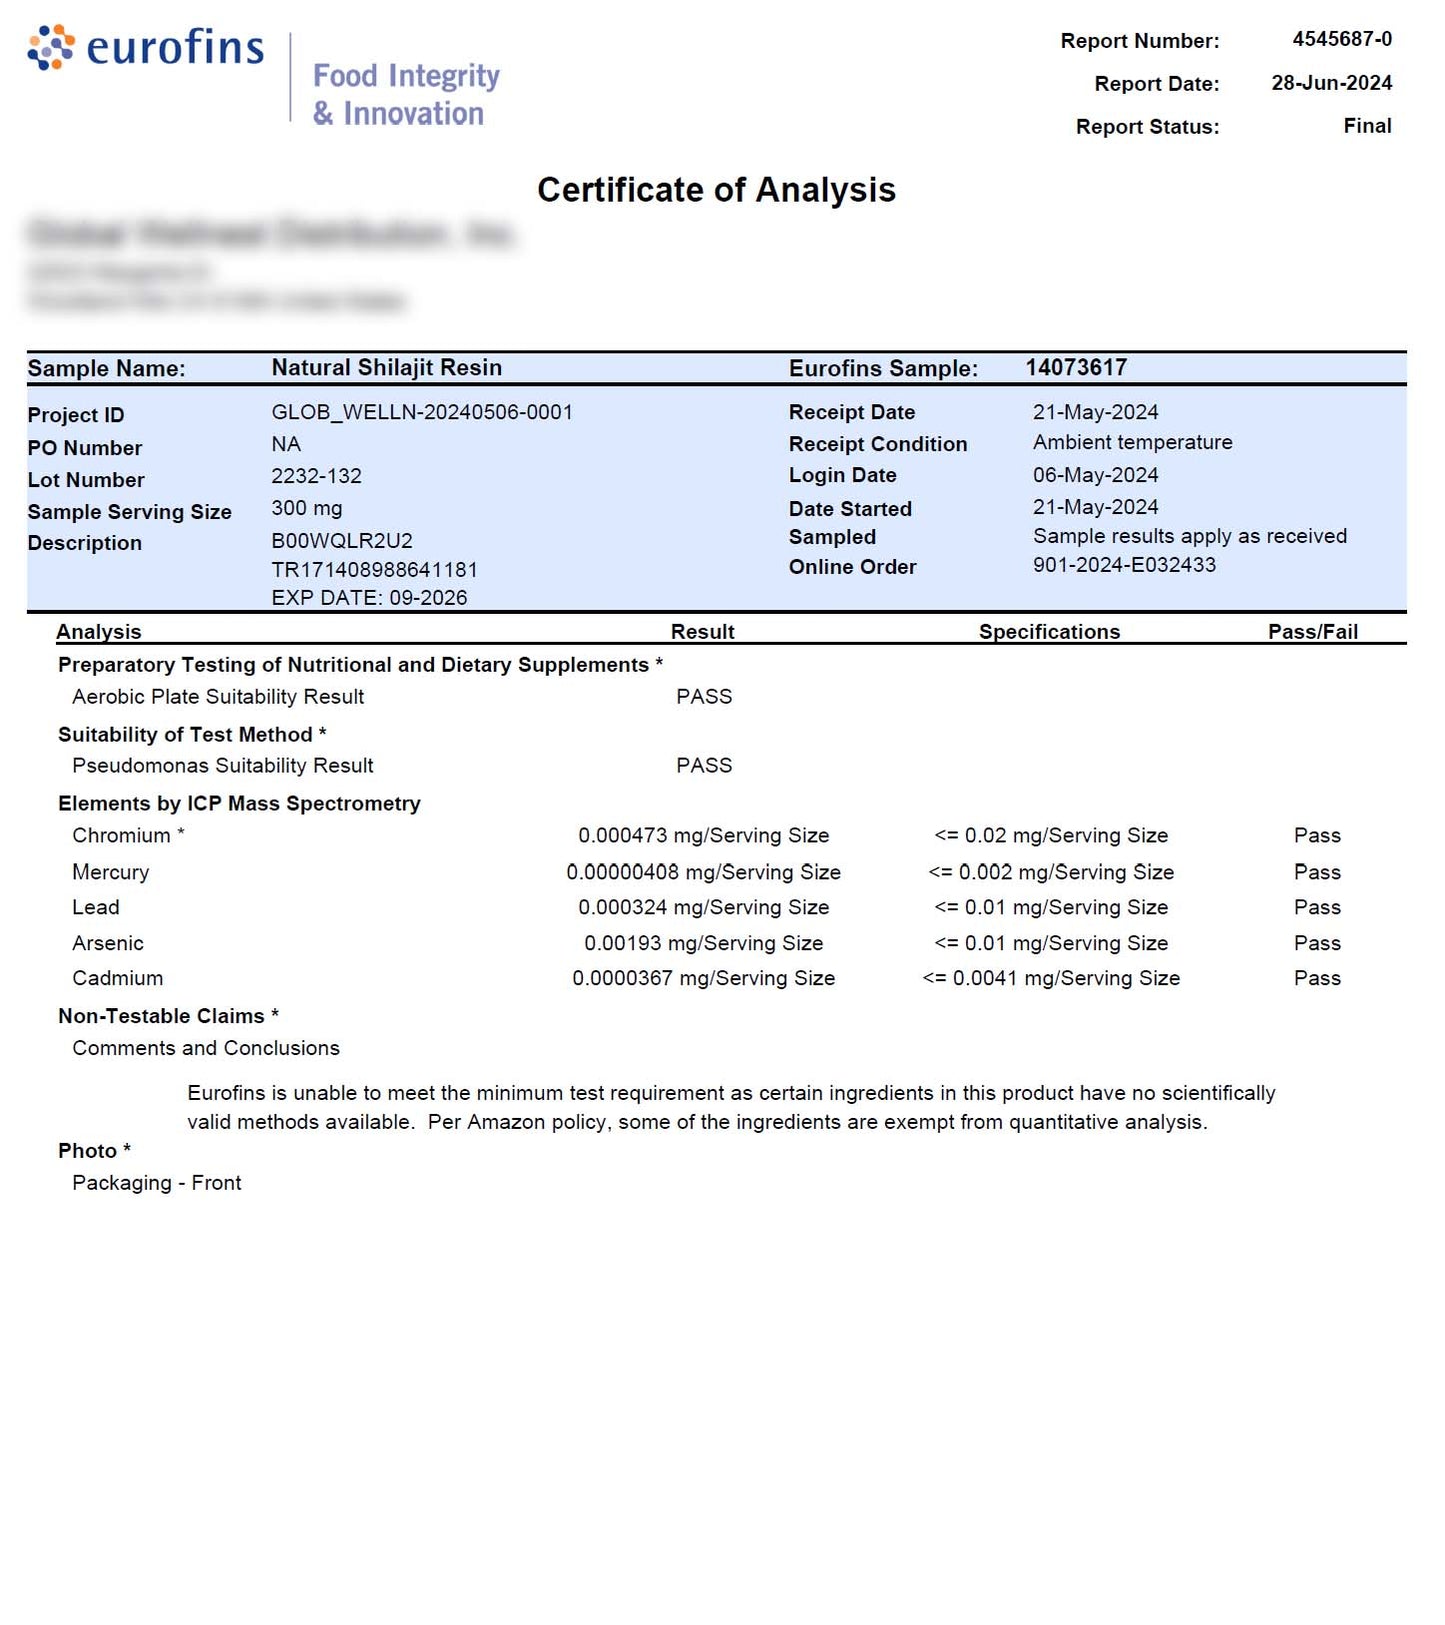Screen dimensions: 1445x1625
Task: Select Chromium result 0.000473 mg/Serving Size
Action: click(x=703, y=835)
